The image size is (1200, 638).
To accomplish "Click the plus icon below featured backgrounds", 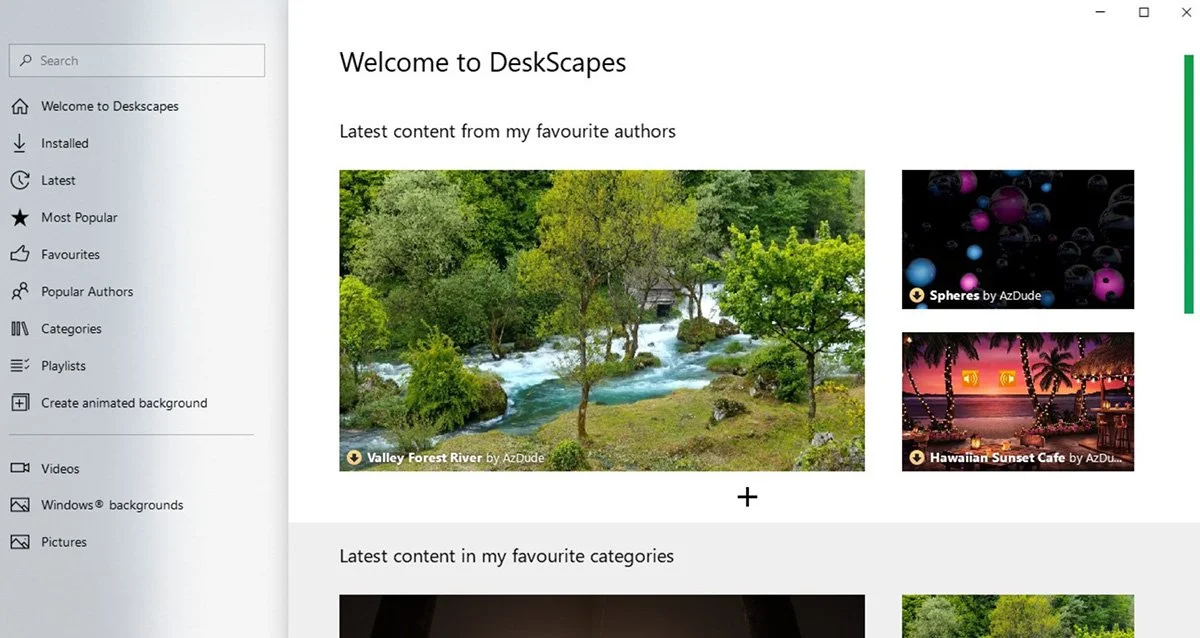I will pos(747,496).
